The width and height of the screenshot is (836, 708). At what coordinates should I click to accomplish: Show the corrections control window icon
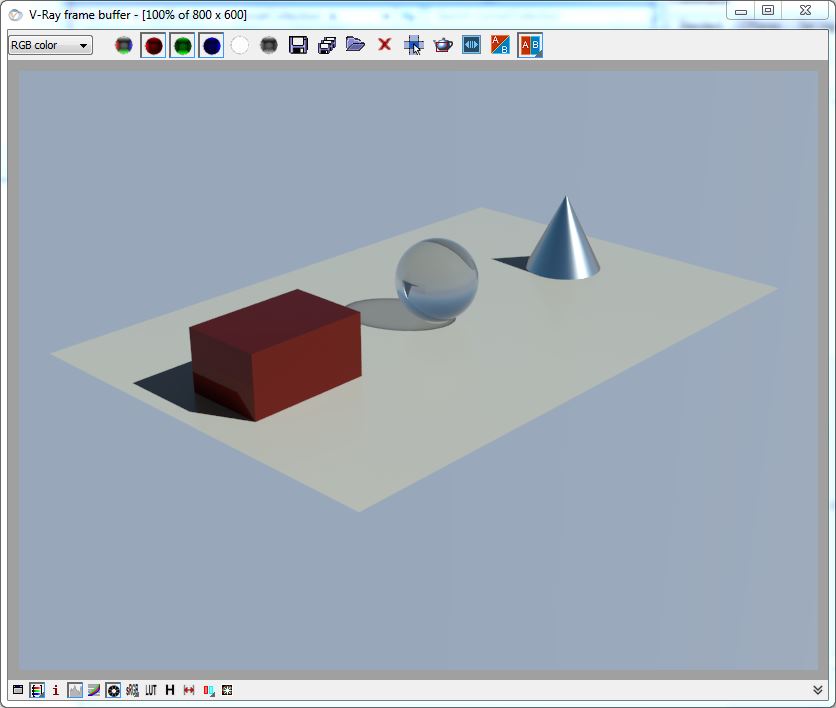tap(18, 690)
